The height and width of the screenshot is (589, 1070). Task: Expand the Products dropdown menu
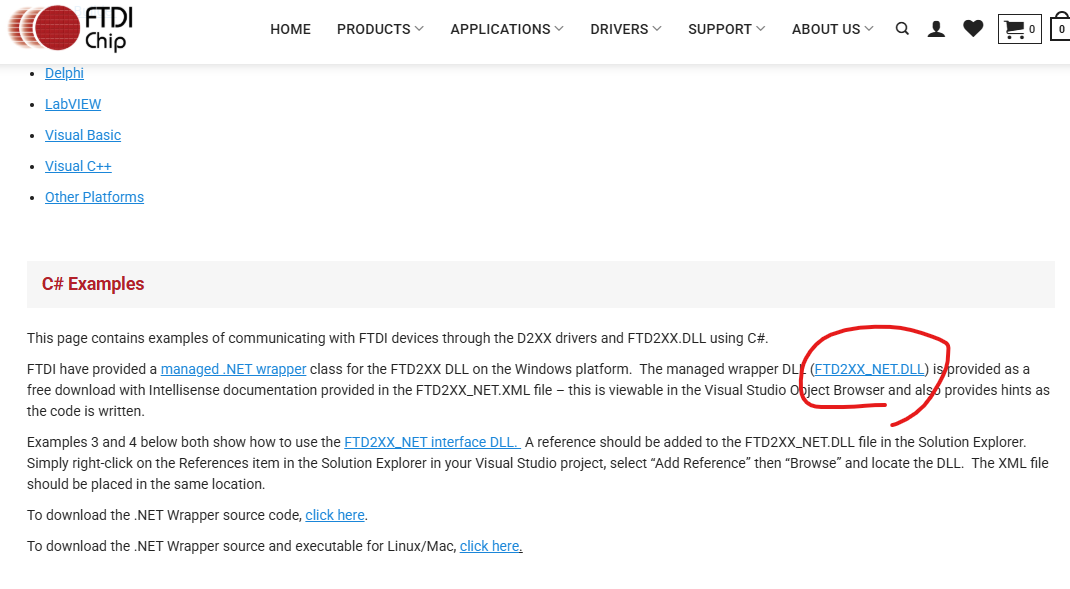[x=380, y=29]
